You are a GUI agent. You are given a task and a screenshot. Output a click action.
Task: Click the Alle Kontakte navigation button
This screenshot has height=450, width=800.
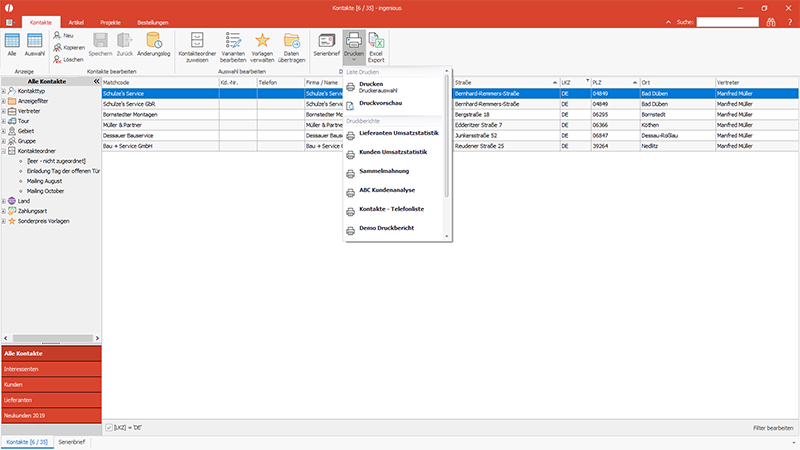tap(51, 353)
